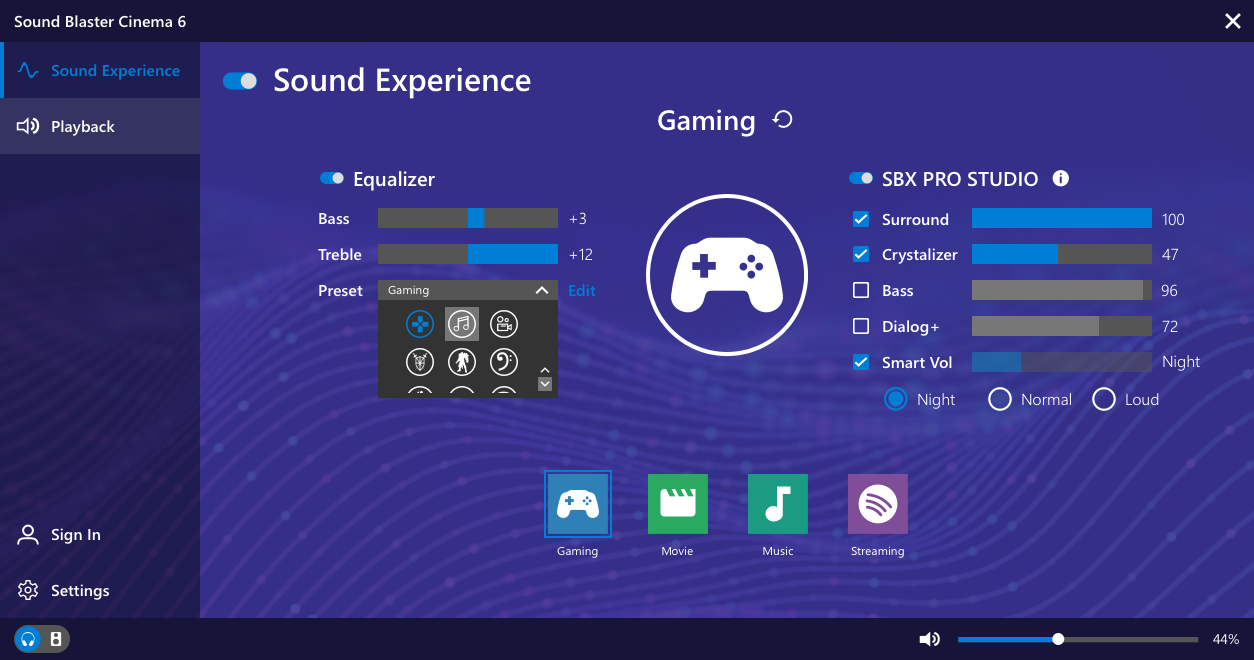The height and width of the screenshot is (660, 1254).
Task: Click the Treble value +12
Action: [581, 255]
